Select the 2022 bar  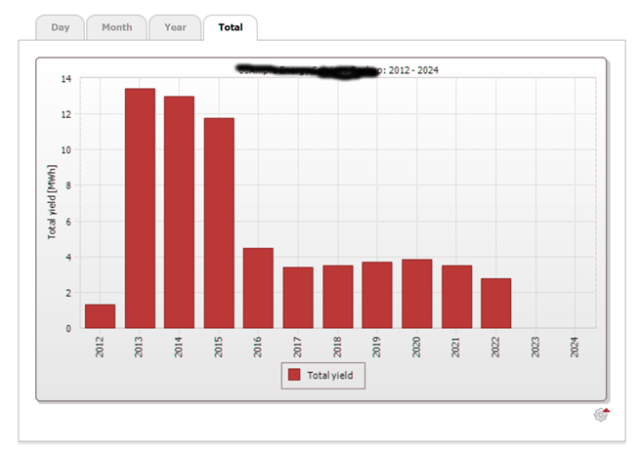tap(496, 303)
